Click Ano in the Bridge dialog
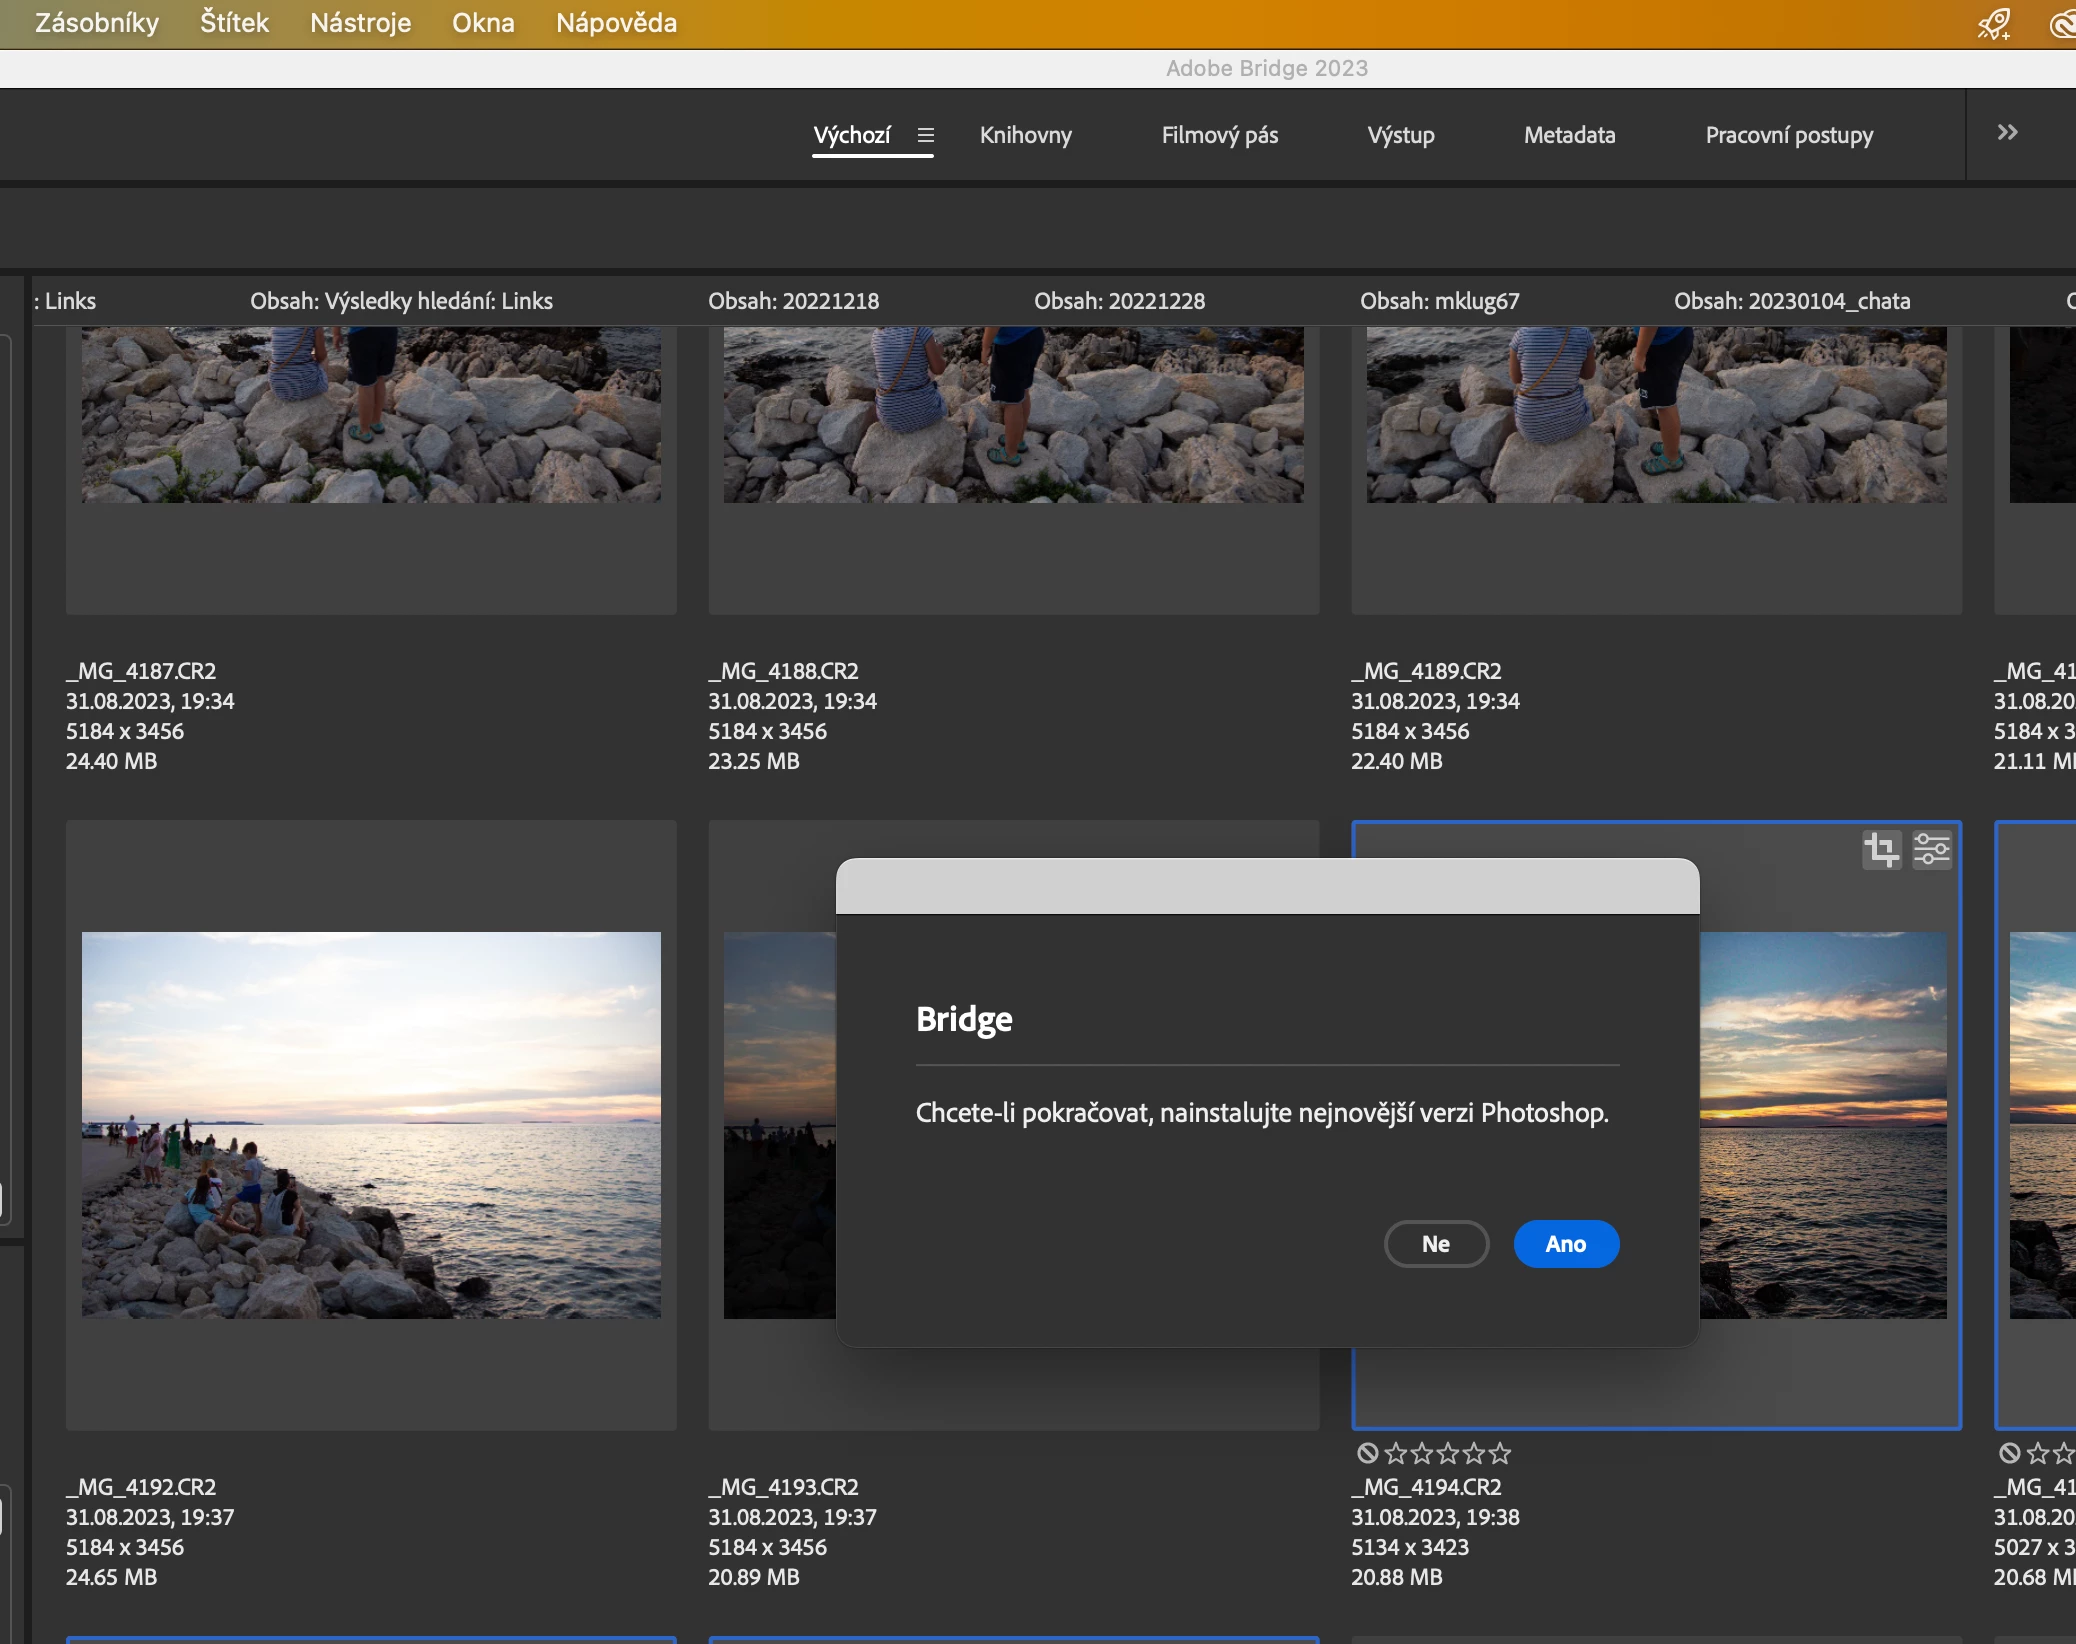This screenshot has width=2076, height=1644. tap(1565, 1244)
